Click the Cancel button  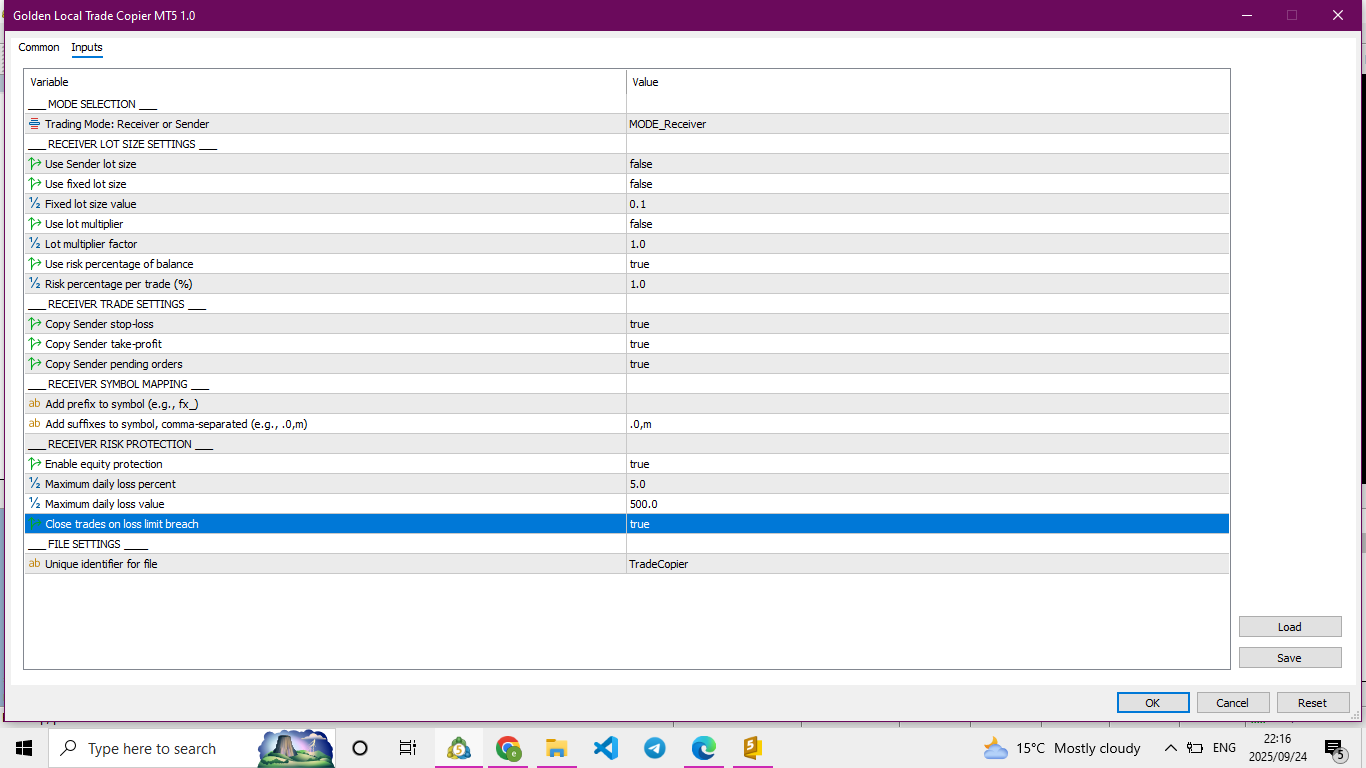[x=1233, y=703]
